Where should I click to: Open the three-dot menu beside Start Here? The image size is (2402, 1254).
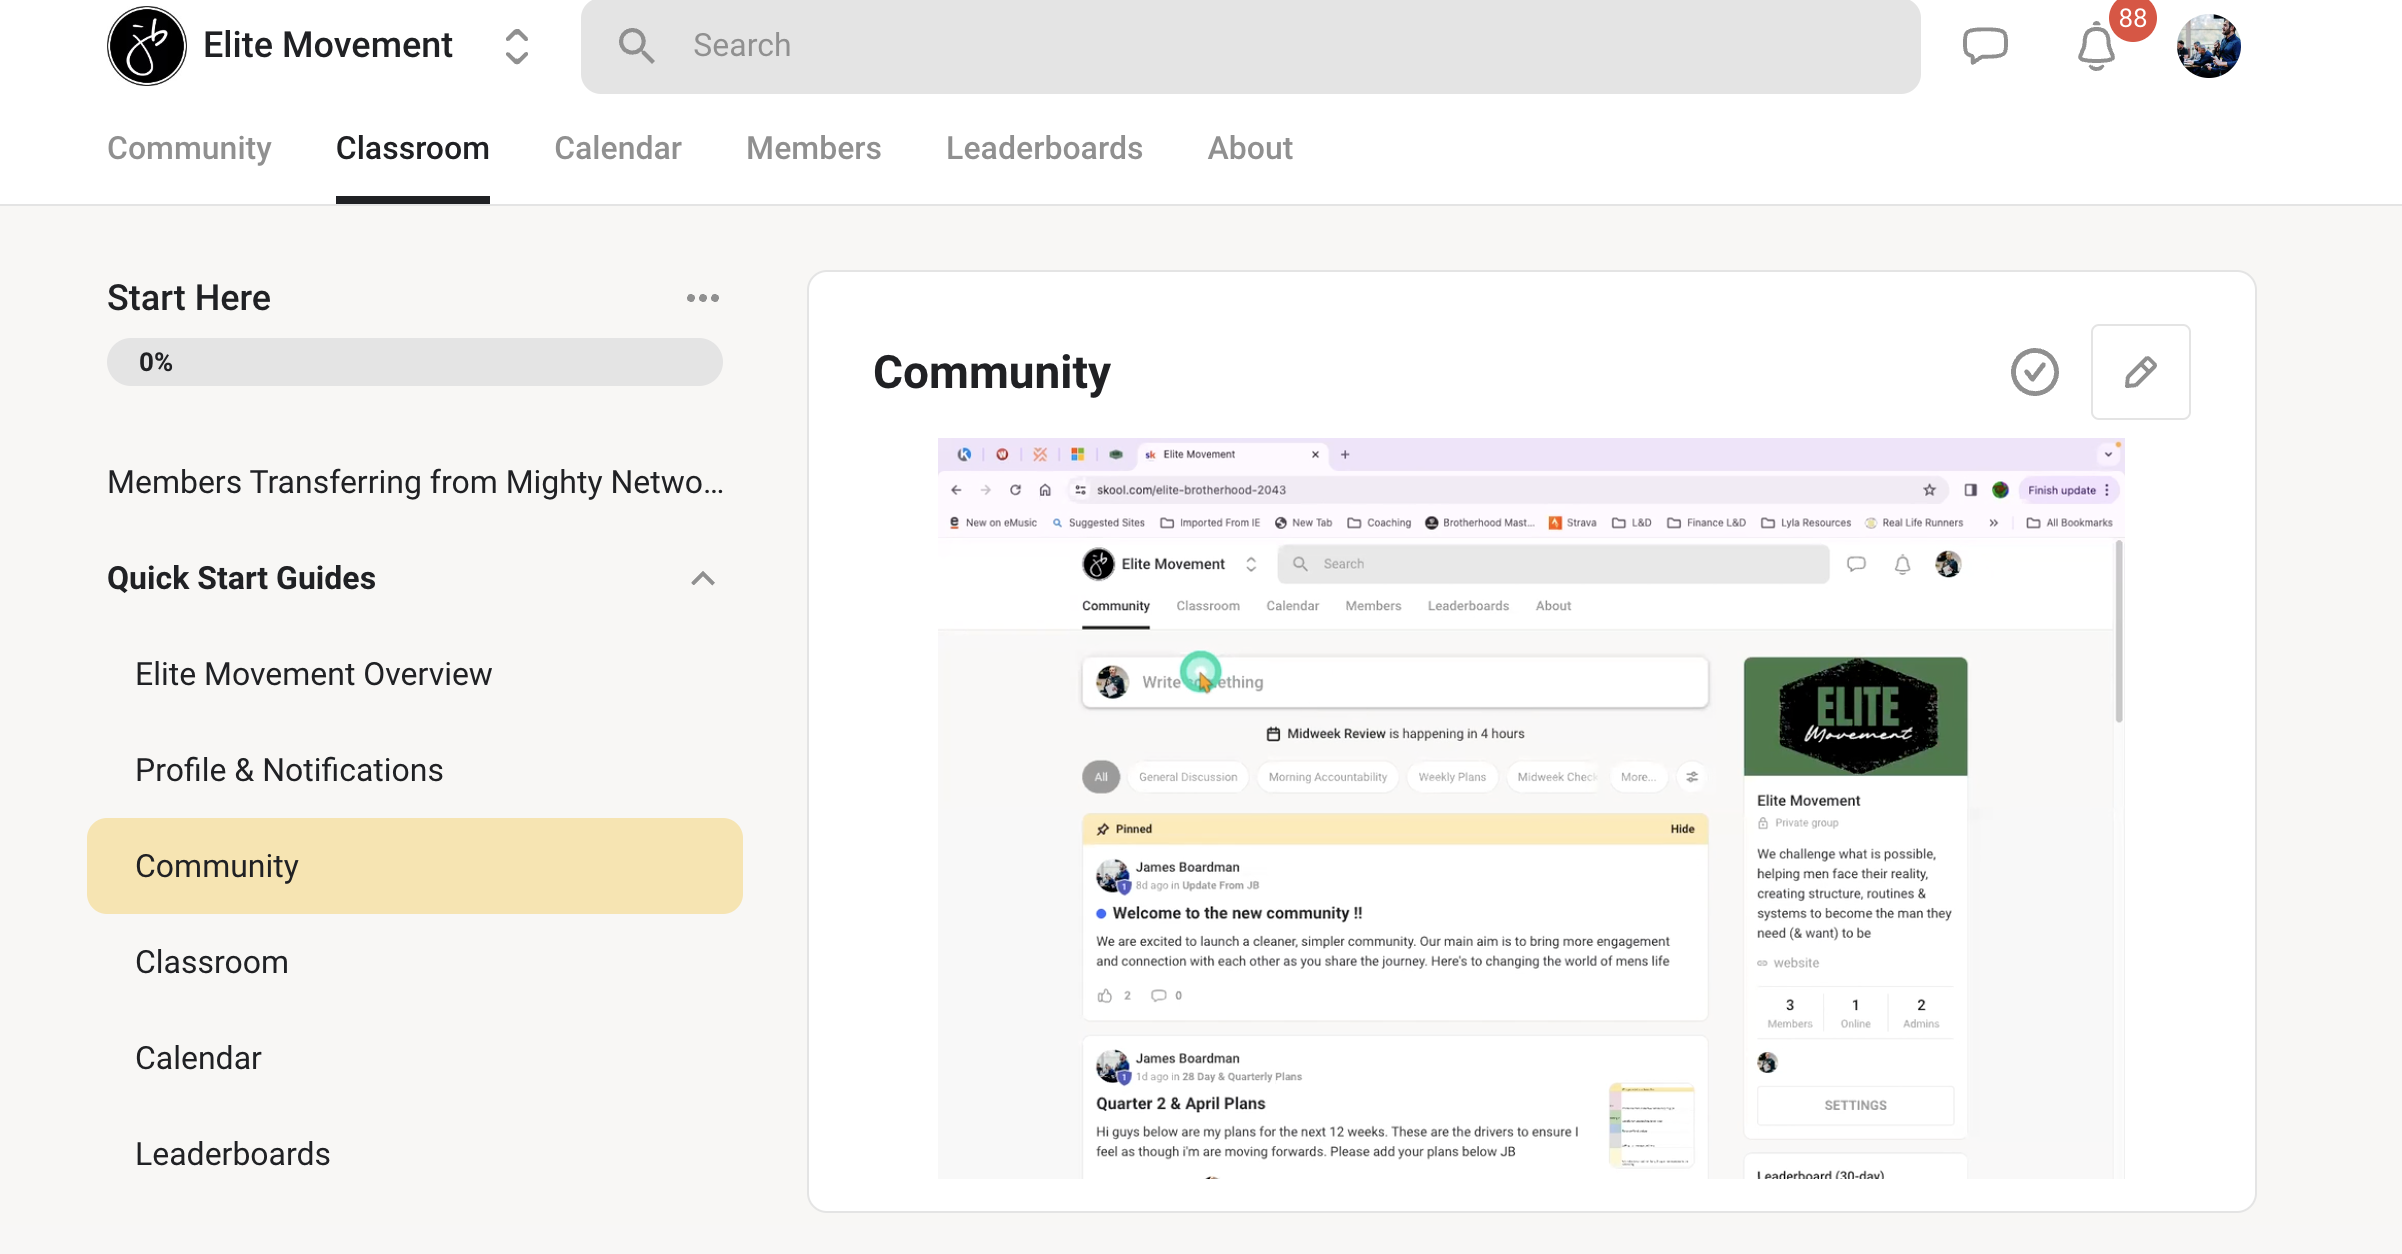coord(702,298)
